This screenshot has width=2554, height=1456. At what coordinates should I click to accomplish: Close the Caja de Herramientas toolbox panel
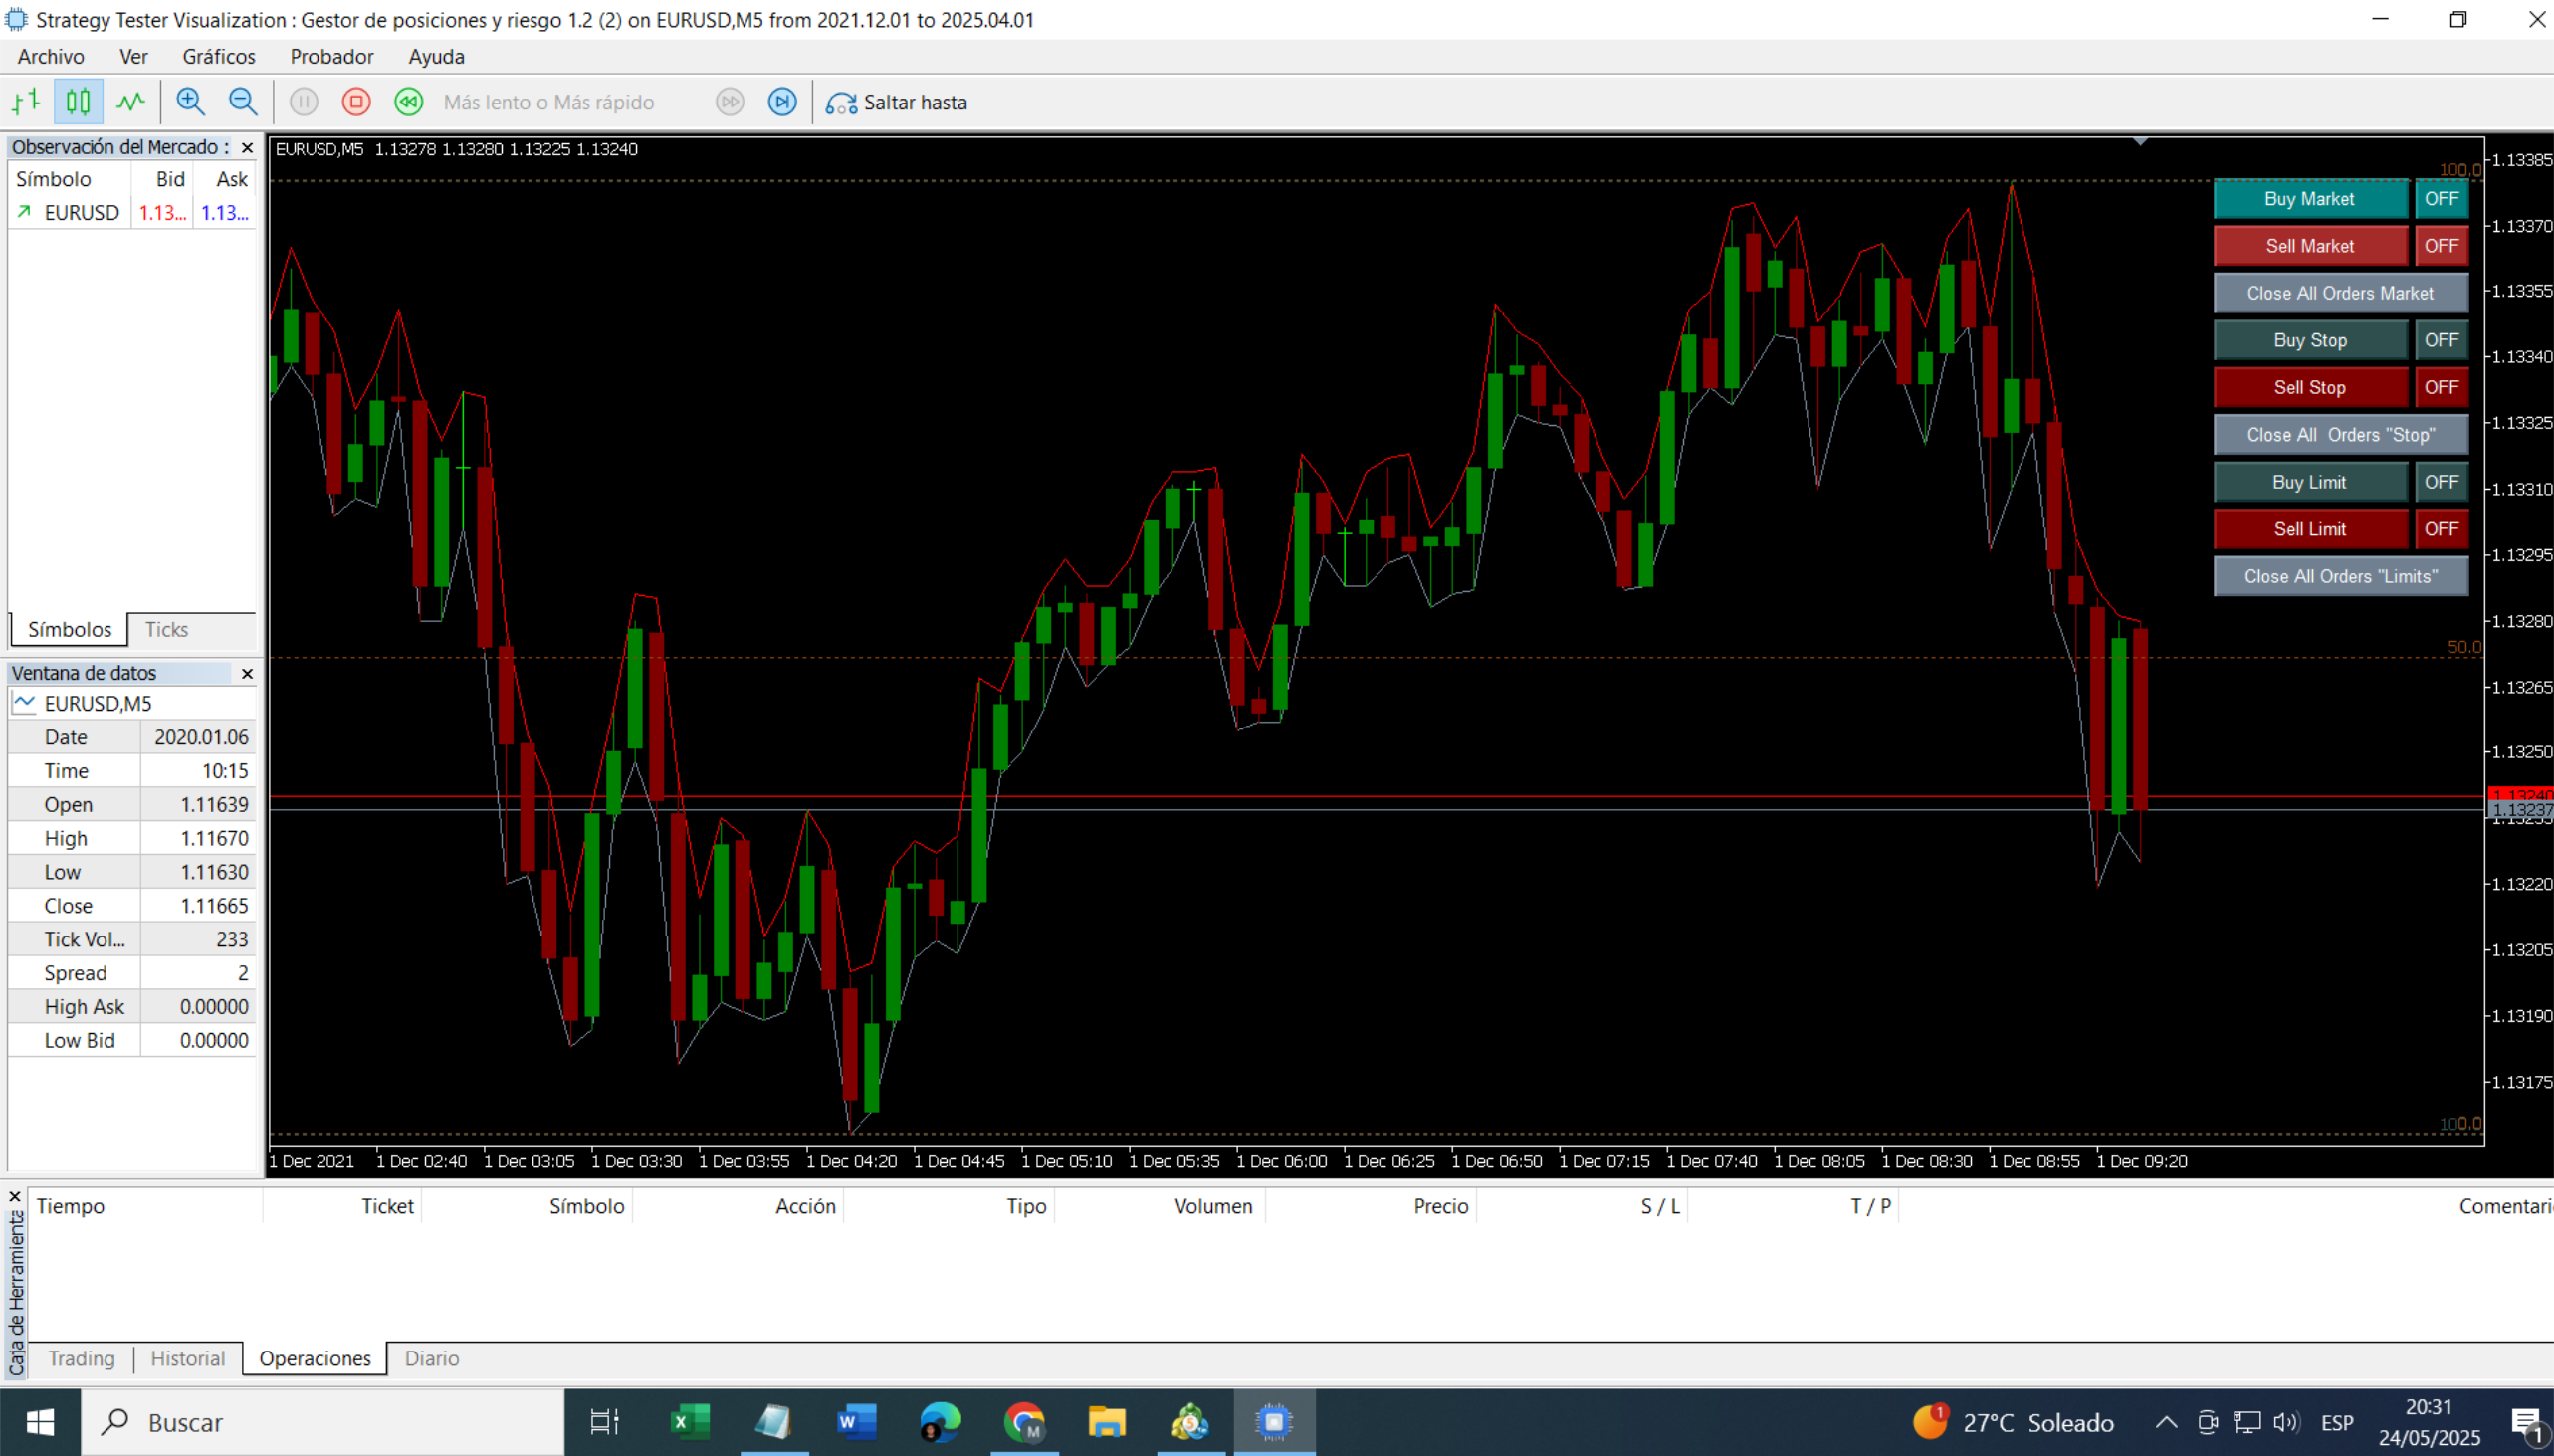tap(15, 1196)
